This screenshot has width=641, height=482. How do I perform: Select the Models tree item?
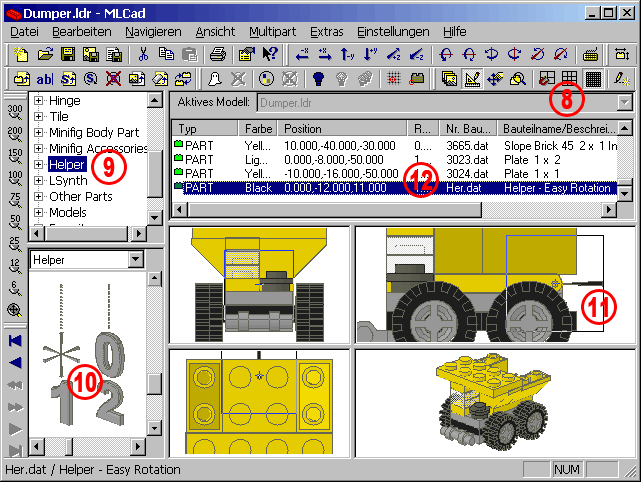coord(68,213)
